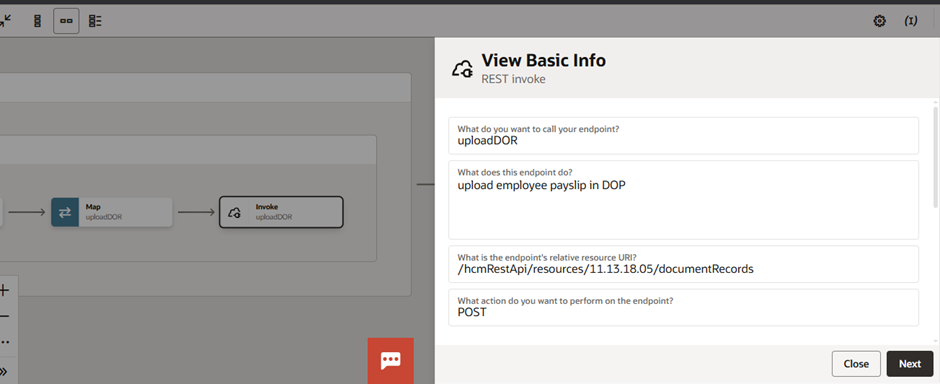
Task: Click the Next button
Action: (x=909, y=364)
